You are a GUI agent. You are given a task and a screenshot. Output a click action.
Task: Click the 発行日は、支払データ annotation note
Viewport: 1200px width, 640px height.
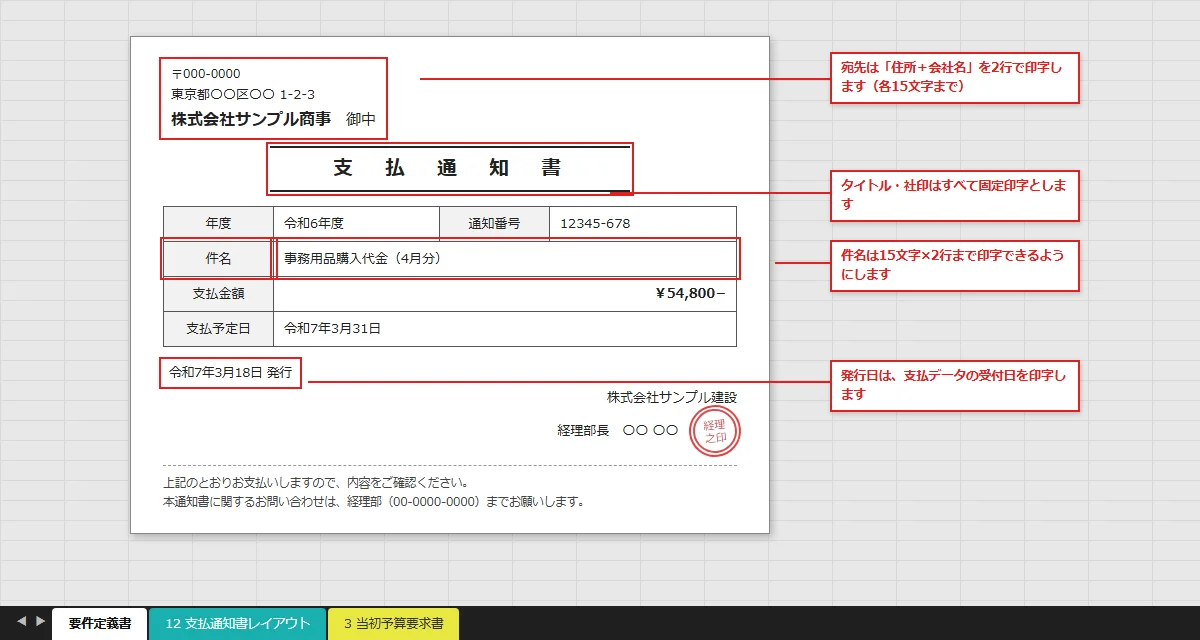955,385
